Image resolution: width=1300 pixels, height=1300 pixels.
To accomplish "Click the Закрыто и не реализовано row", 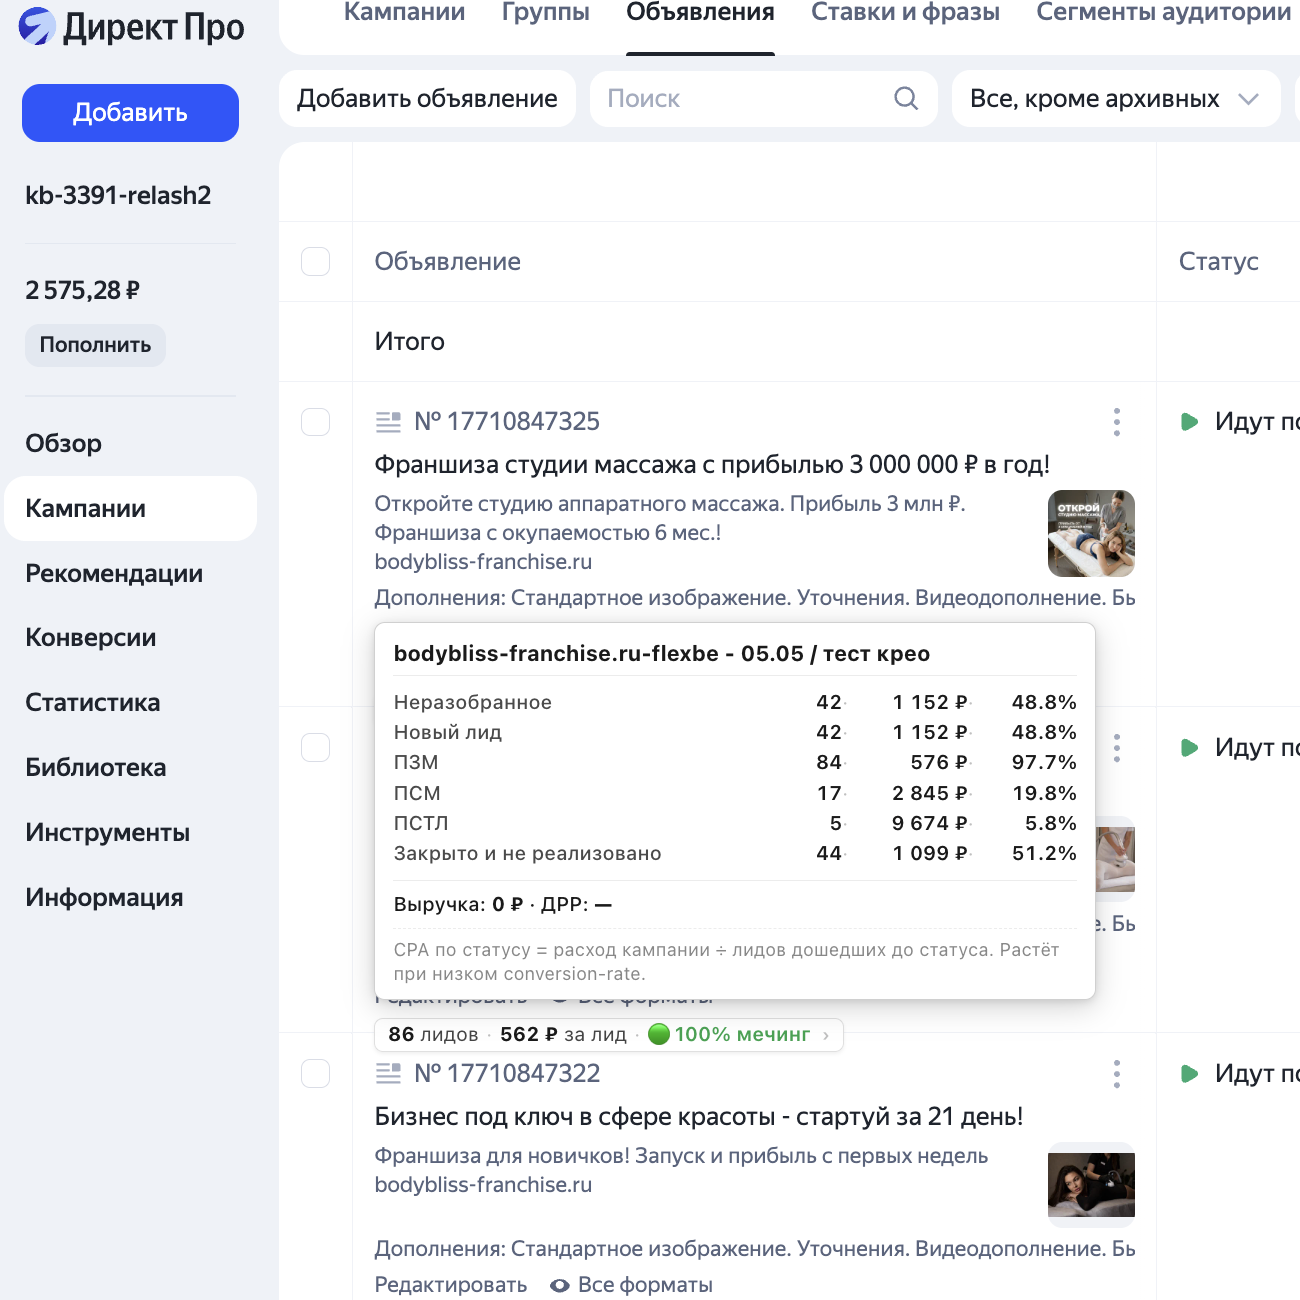I will point(735,854).
